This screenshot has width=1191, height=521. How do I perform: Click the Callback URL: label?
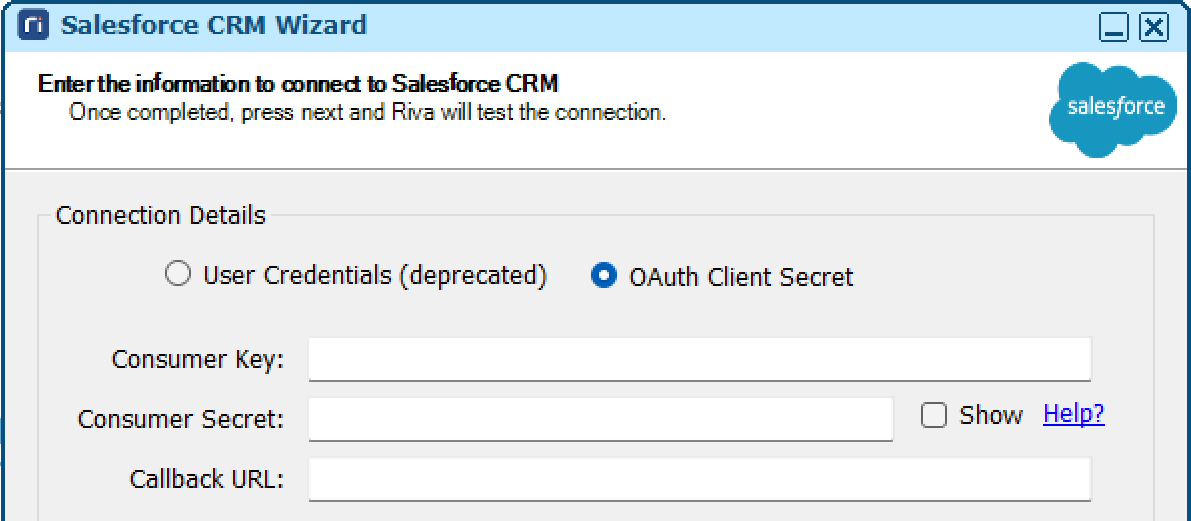tap(207, 479)
